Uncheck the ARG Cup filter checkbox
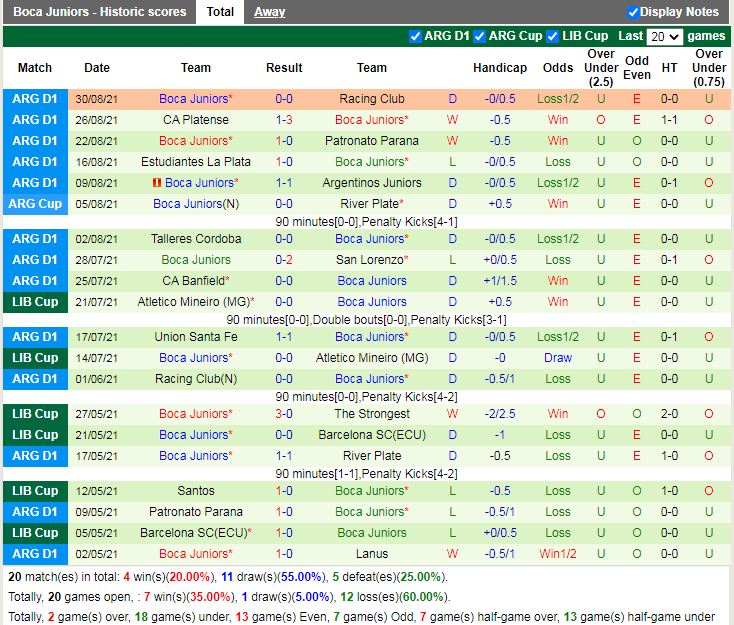The width and height of the screenshot is (734, 625). point(480,36)
